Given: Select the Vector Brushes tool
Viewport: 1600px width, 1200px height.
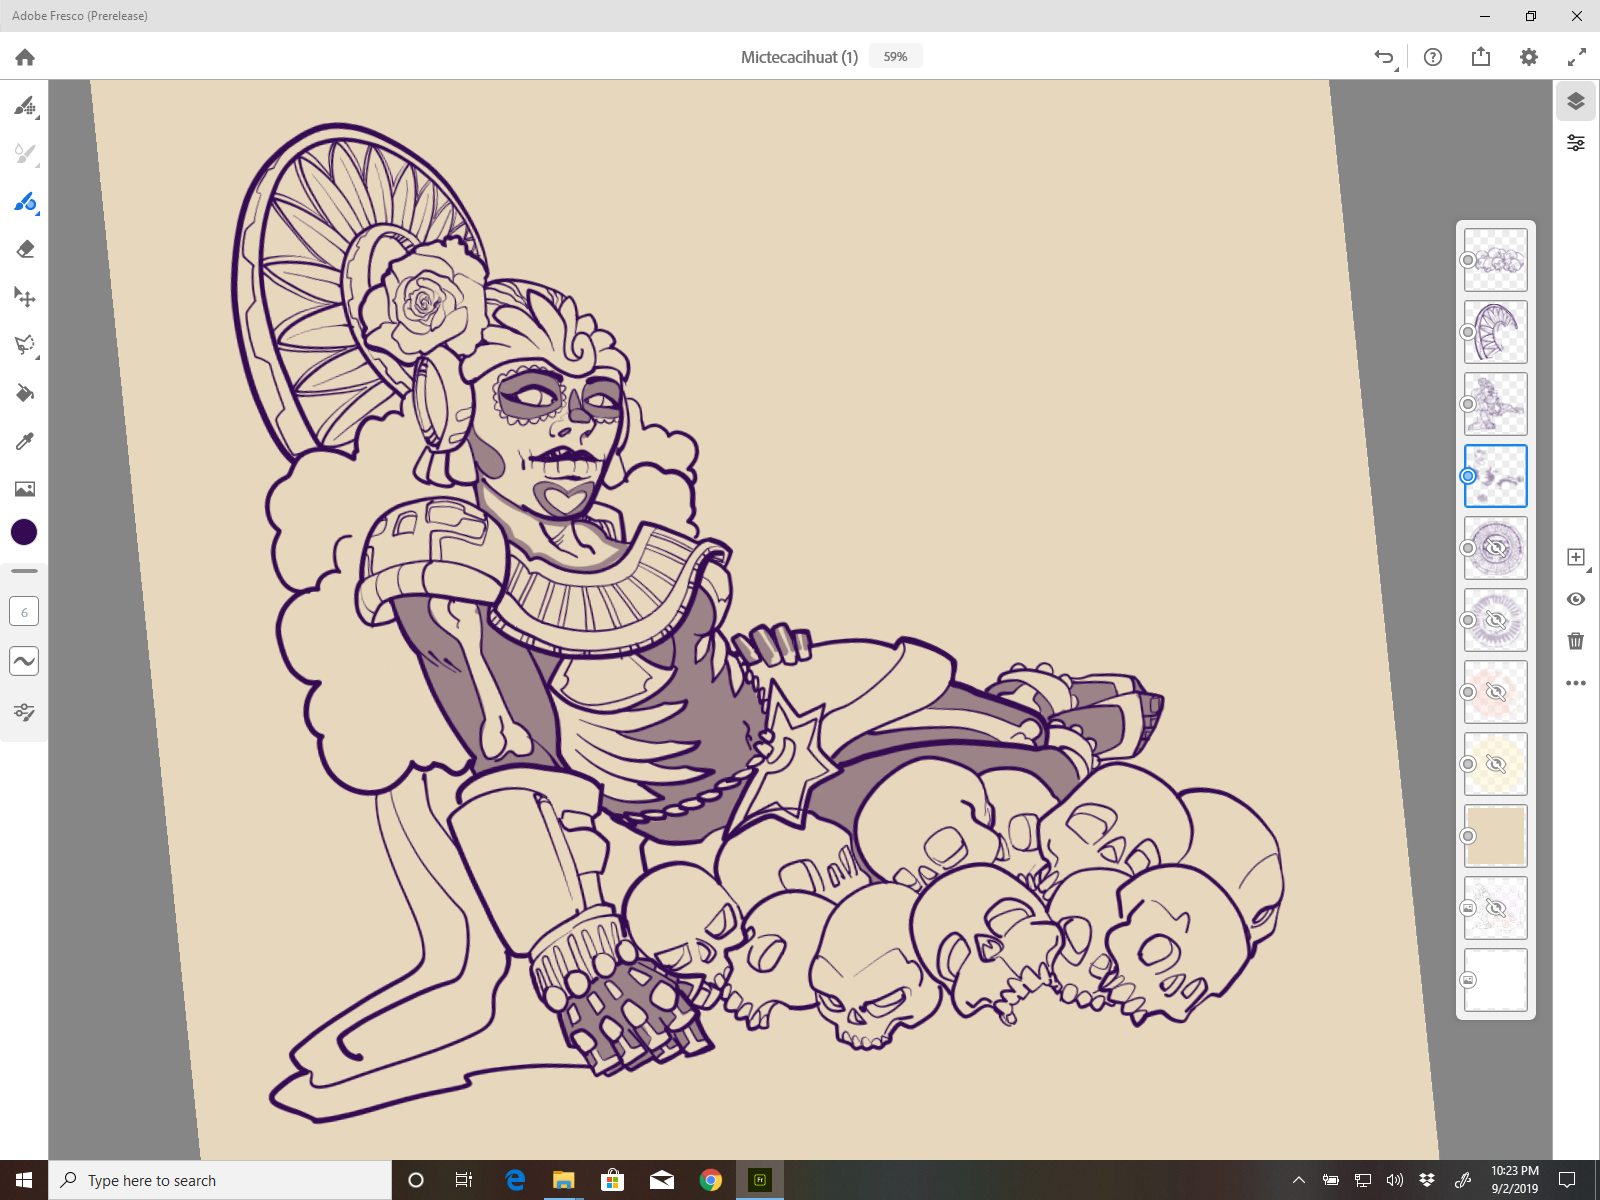Looking at the screenshot, I should [25, 201].
